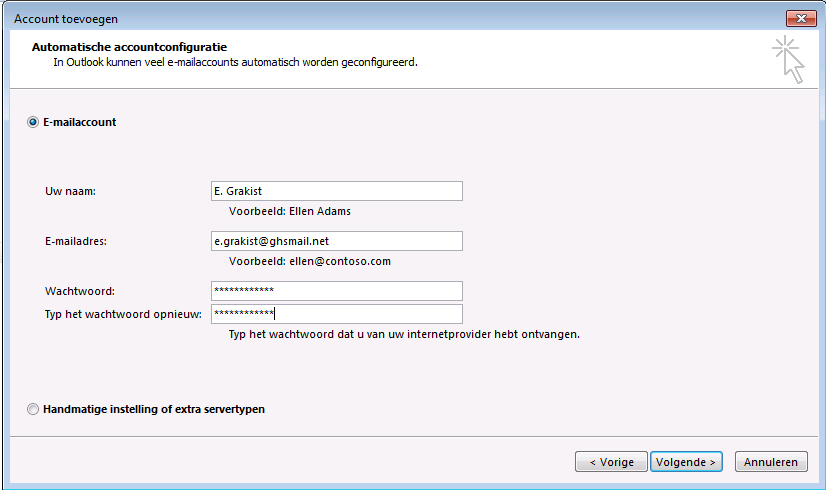Click the 'Uw naam:' label

[x=71, y=191]
